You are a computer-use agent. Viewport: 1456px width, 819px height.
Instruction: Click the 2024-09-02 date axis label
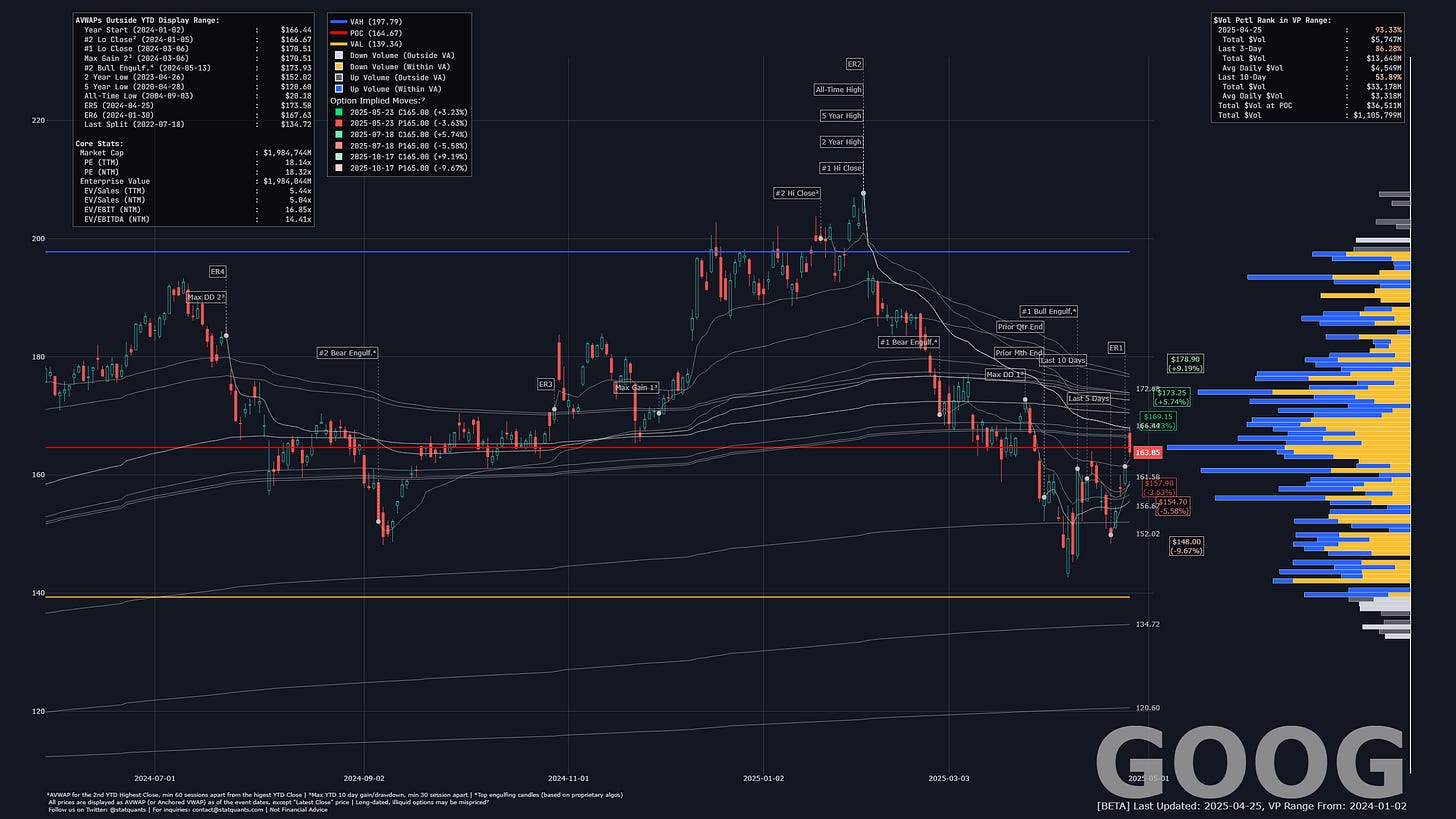(x=364, y=777)
